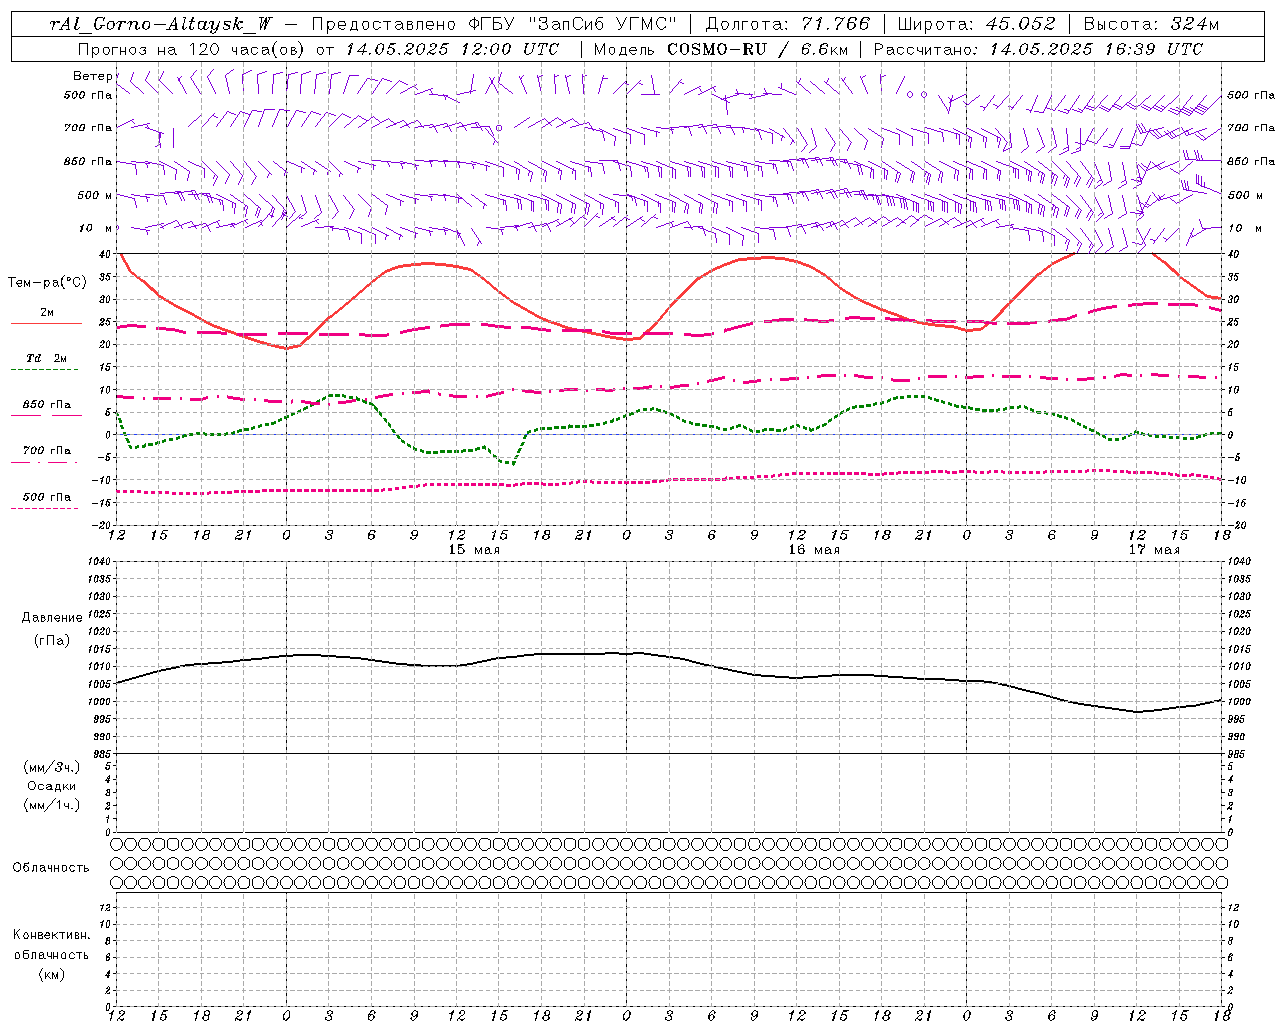The height and width of the screenshot is (1024, 1280).
Task: Click the Высота: 324м field
Action: click(x=1151, y=24)
